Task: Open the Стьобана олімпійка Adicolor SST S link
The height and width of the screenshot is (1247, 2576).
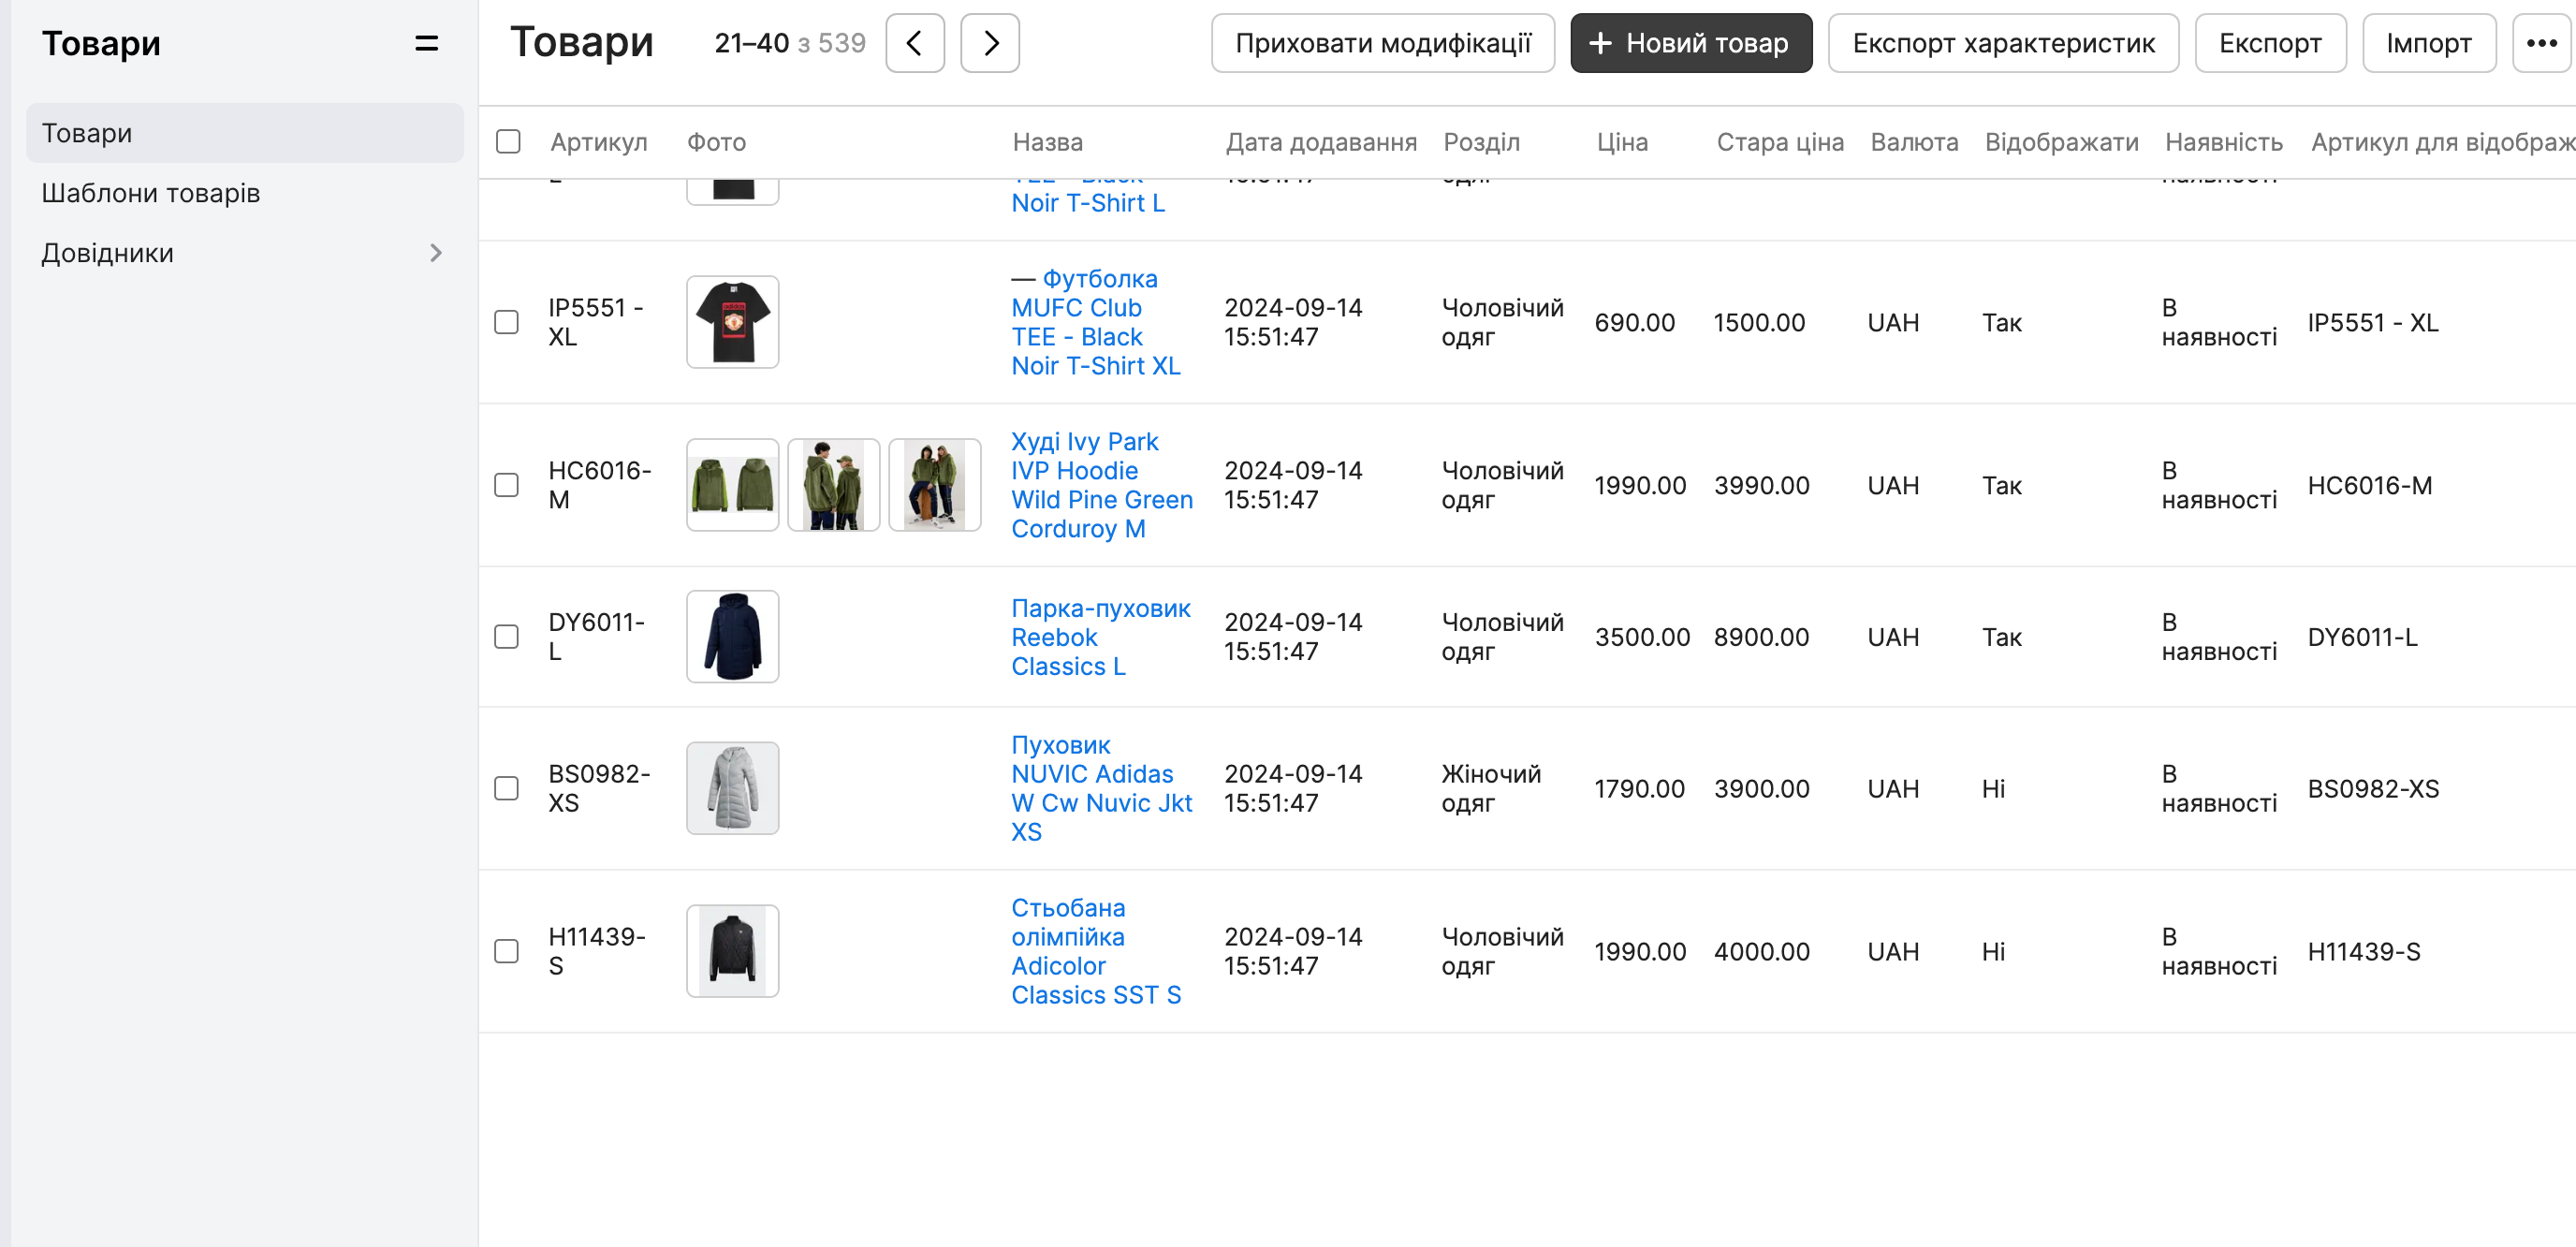Action: pos(1095,951)
